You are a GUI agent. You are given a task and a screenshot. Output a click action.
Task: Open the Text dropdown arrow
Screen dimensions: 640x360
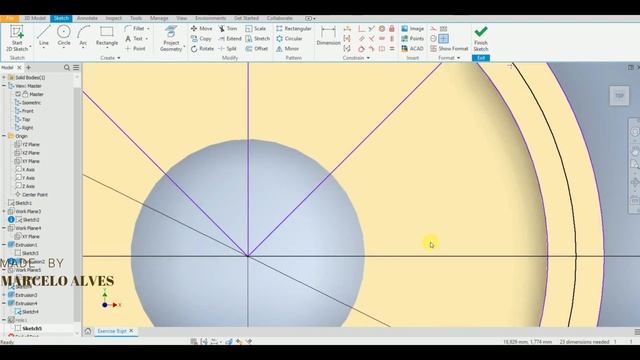pyautogui.click(x=147, y=38)
